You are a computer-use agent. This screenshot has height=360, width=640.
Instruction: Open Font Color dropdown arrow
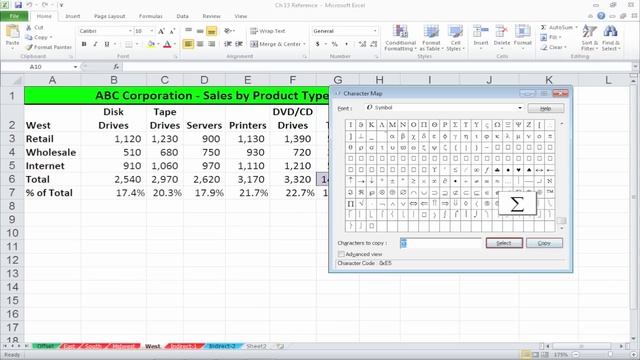tap(175, 44)
